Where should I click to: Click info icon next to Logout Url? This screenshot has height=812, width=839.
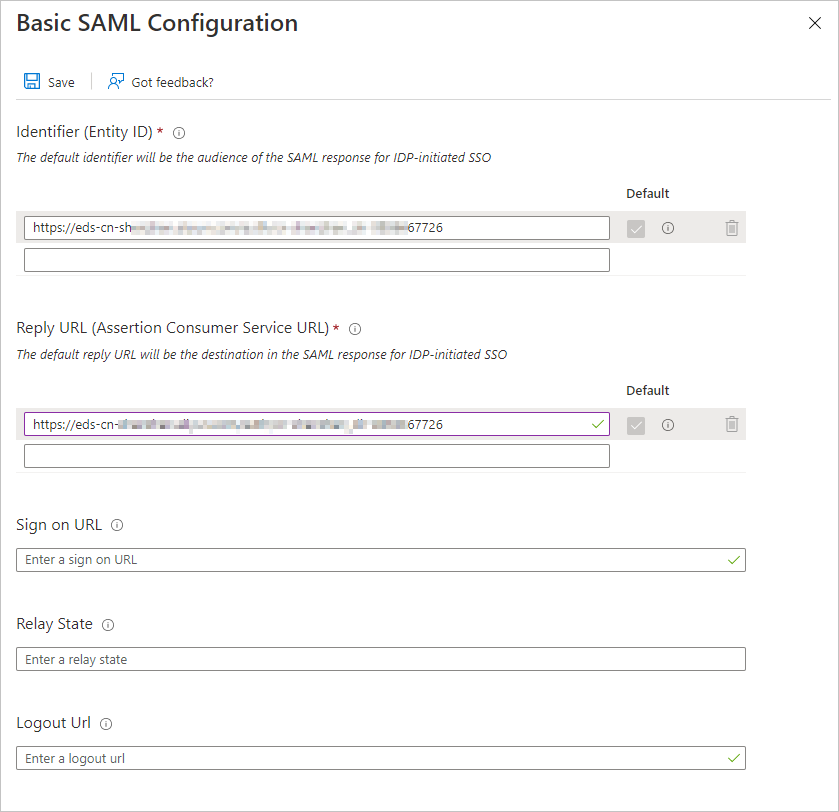(x=106, y=723)
